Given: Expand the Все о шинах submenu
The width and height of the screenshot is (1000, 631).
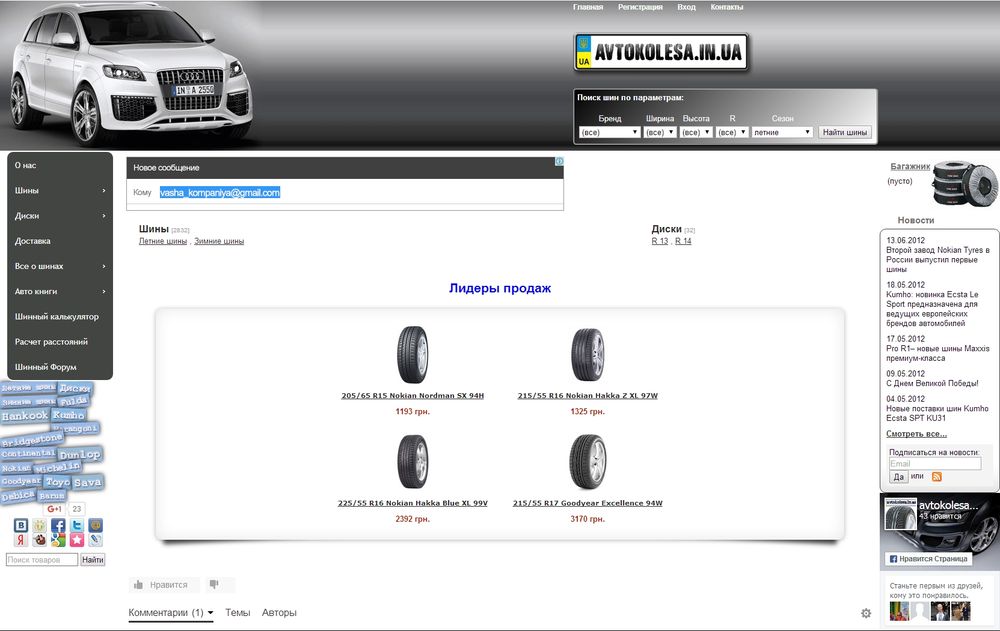Looking at the screenshot, I should point(104,266).
